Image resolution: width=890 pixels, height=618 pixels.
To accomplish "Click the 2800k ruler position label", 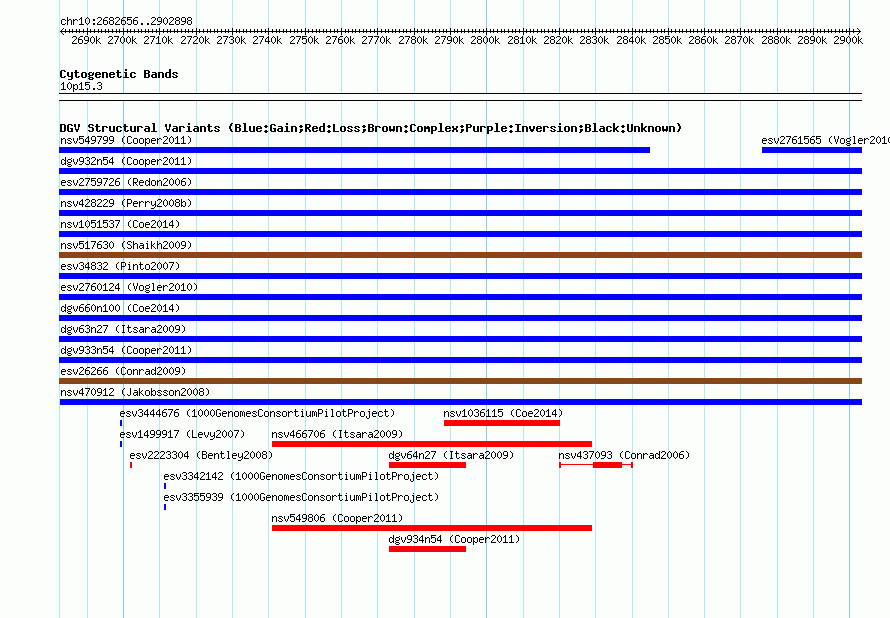I will tap(485, 40).
